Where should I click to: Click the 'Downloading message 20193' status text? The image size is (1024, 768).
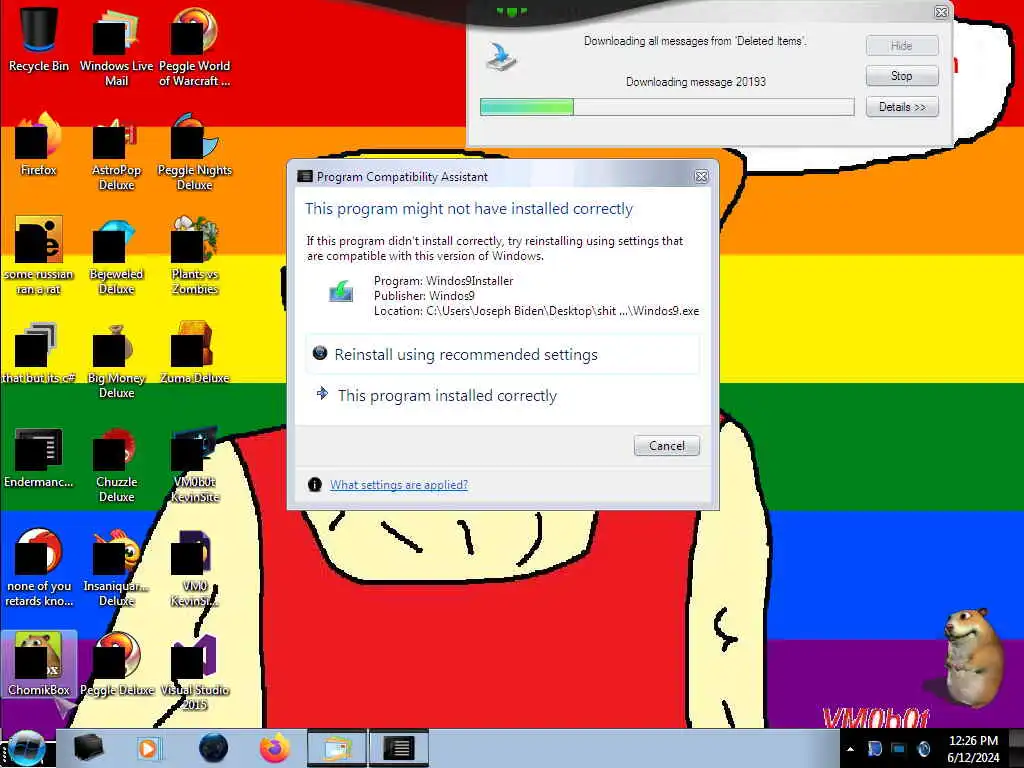click(696, 82)
